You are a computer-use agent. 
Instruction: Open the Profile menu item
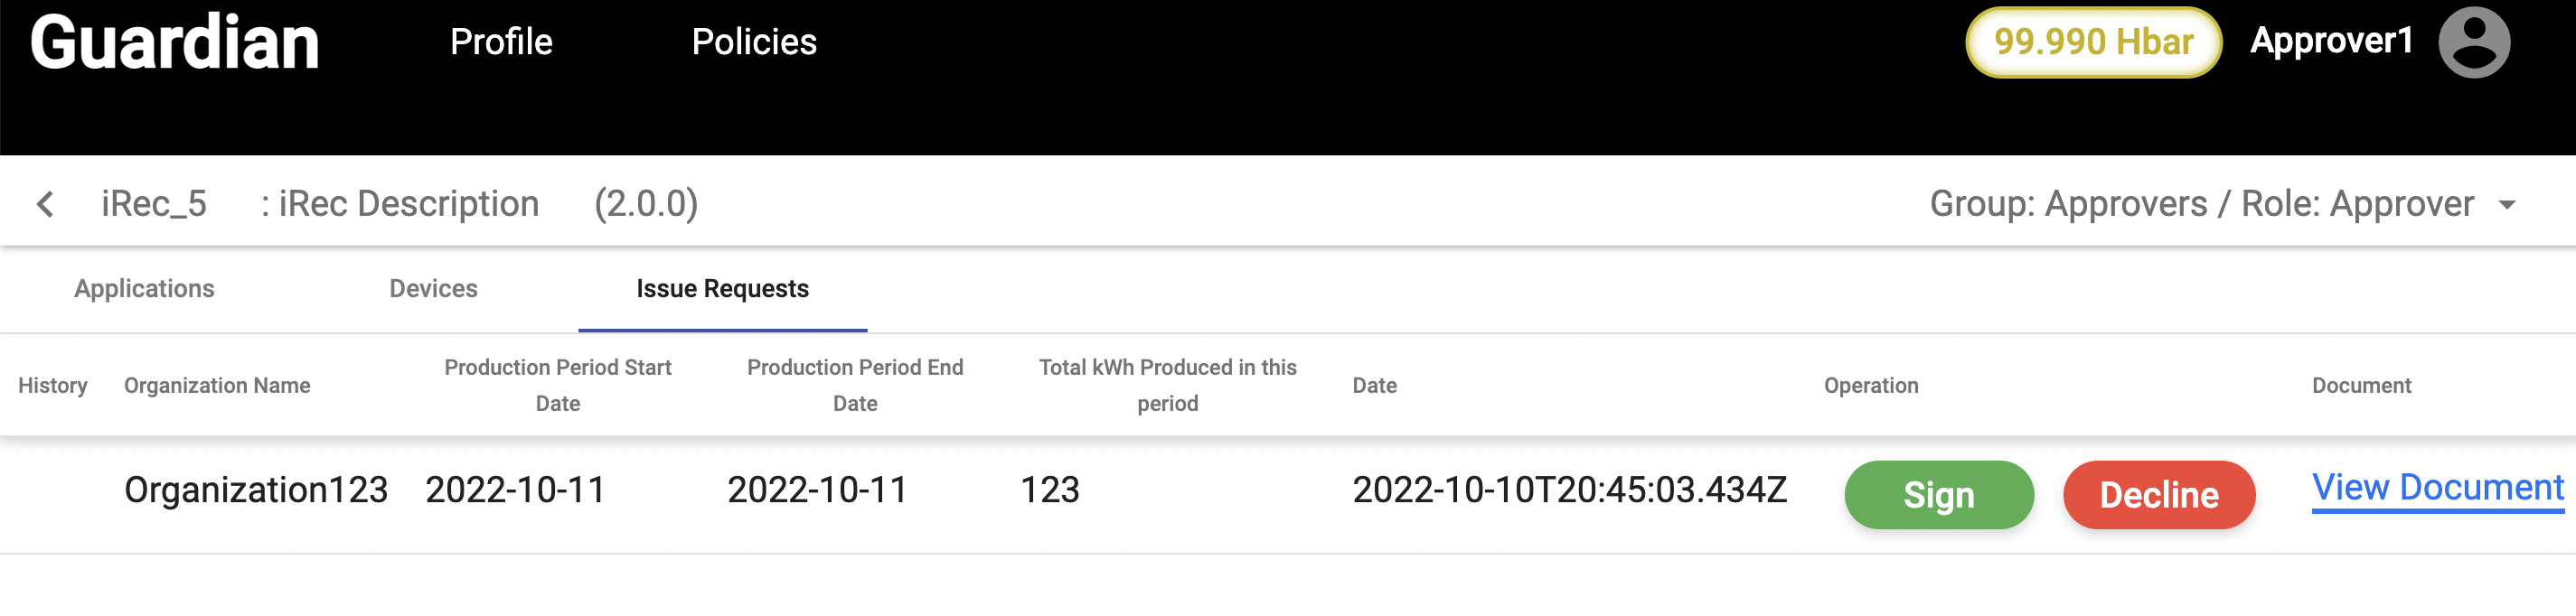point(501,42)
